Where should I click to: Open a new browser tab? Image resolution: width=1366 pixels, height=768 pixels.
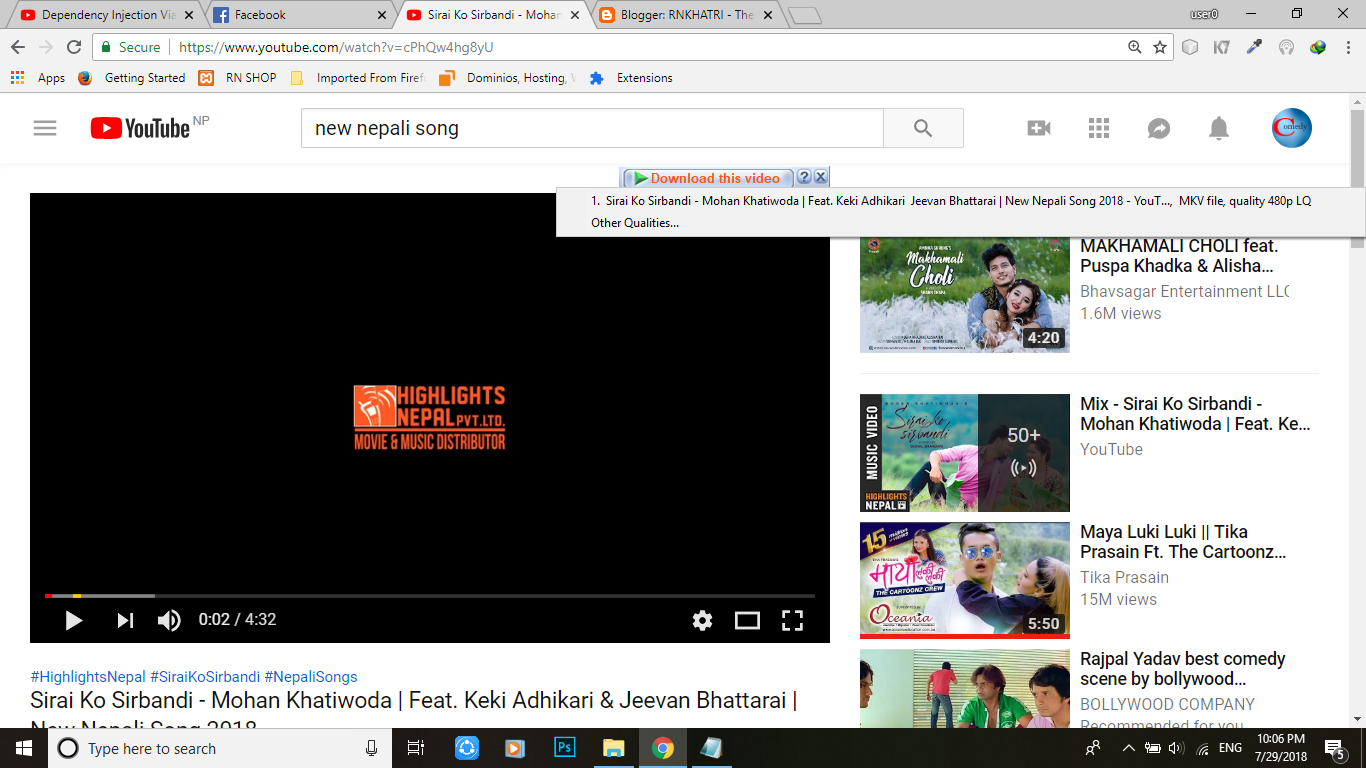[805, 15]
